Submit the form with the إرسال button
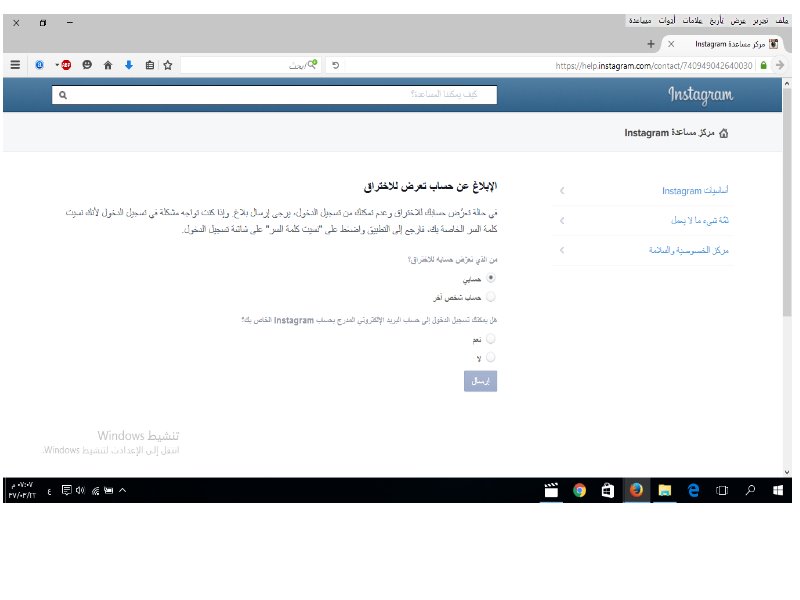Screen dimensions: 800x600 (x=480, y=381)
